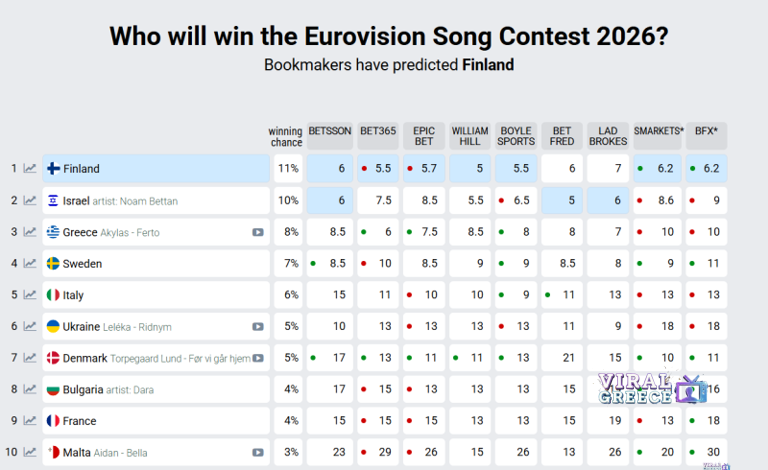Click the chart icon beside Israel's rank
The width and height of the screenshot is (768, 470).
point(30,201)
